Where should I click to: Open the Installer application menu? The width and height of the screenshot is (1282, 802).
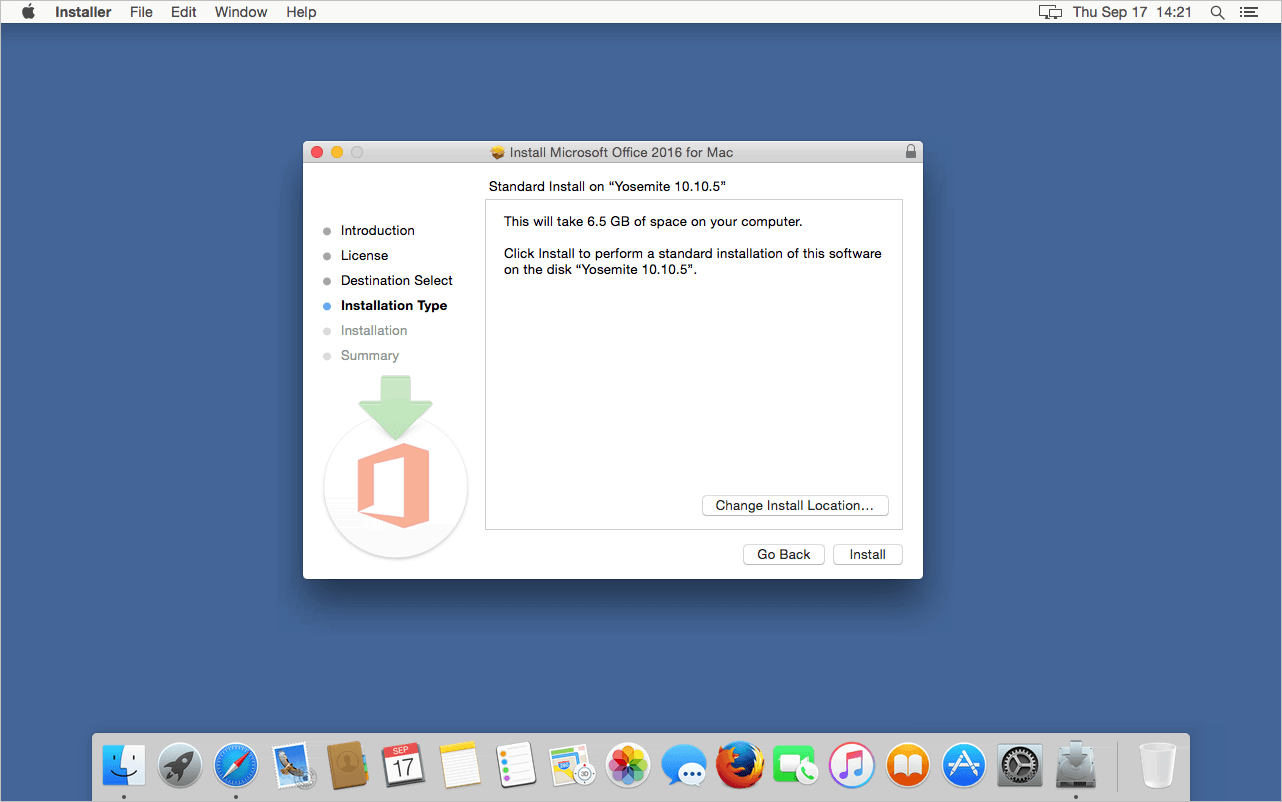[x=83, y=12]
